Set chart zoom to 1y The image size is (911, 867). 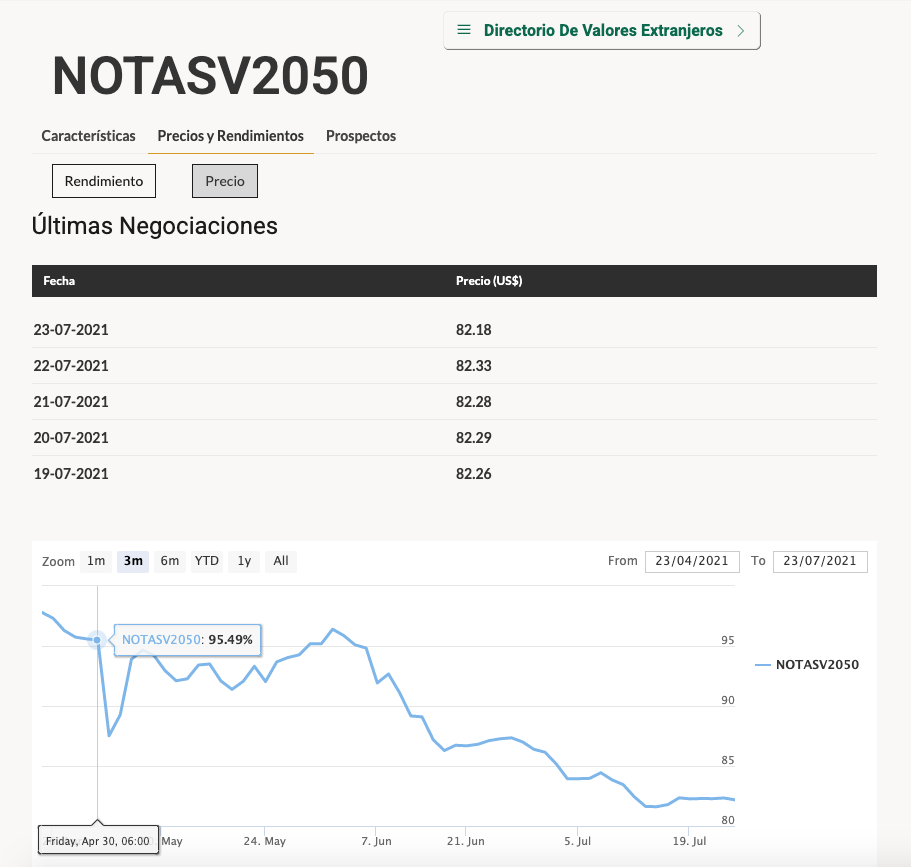click(244, 561)
